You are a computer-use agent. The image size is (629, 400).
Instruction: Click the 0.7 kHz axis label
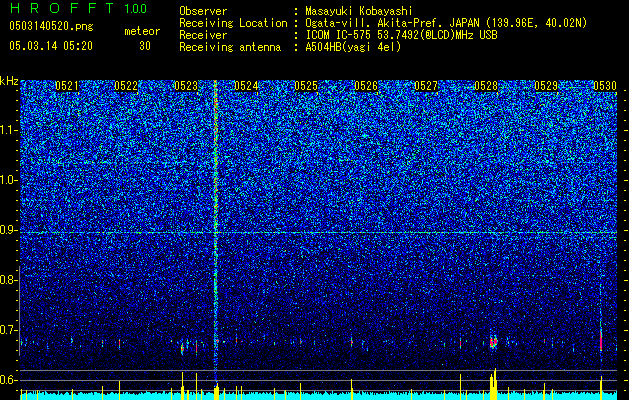pos(8,330)
